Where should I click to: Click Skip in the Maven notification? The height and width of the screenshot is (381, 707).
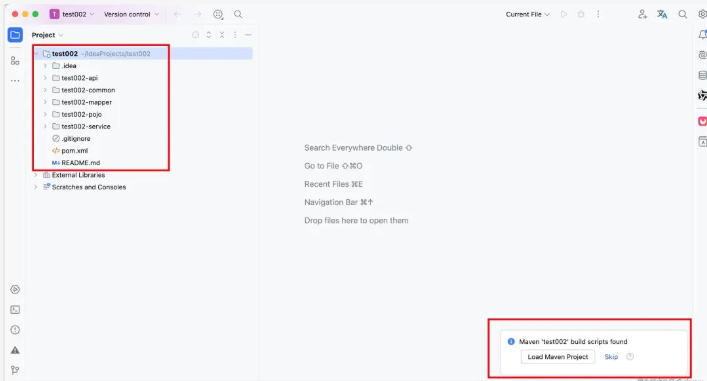coord(611,357)
